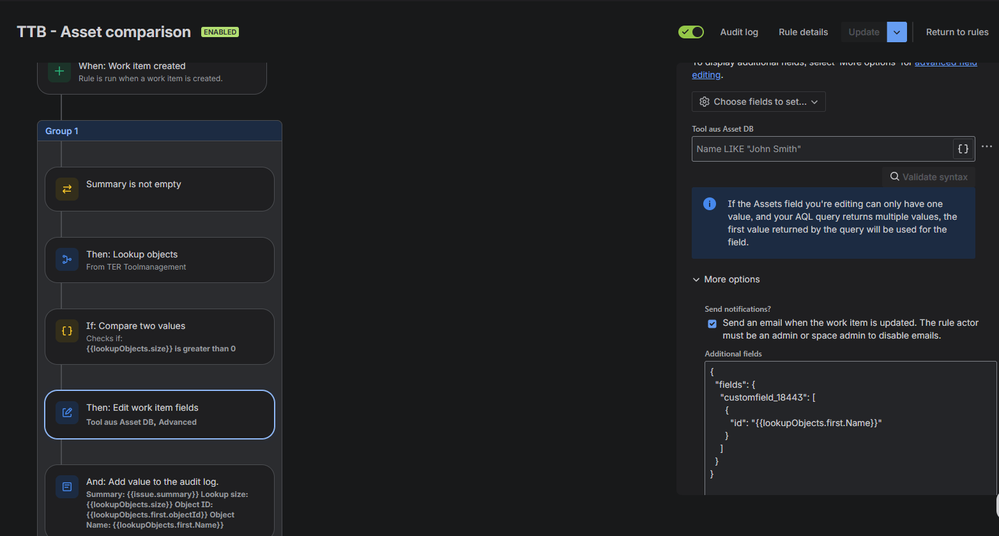Image resolution: width=999 pixels, height=536 pixels.
Task: Open the three-dot menu beside Tool aus Asset DB
Action: [x=987, y=147]
